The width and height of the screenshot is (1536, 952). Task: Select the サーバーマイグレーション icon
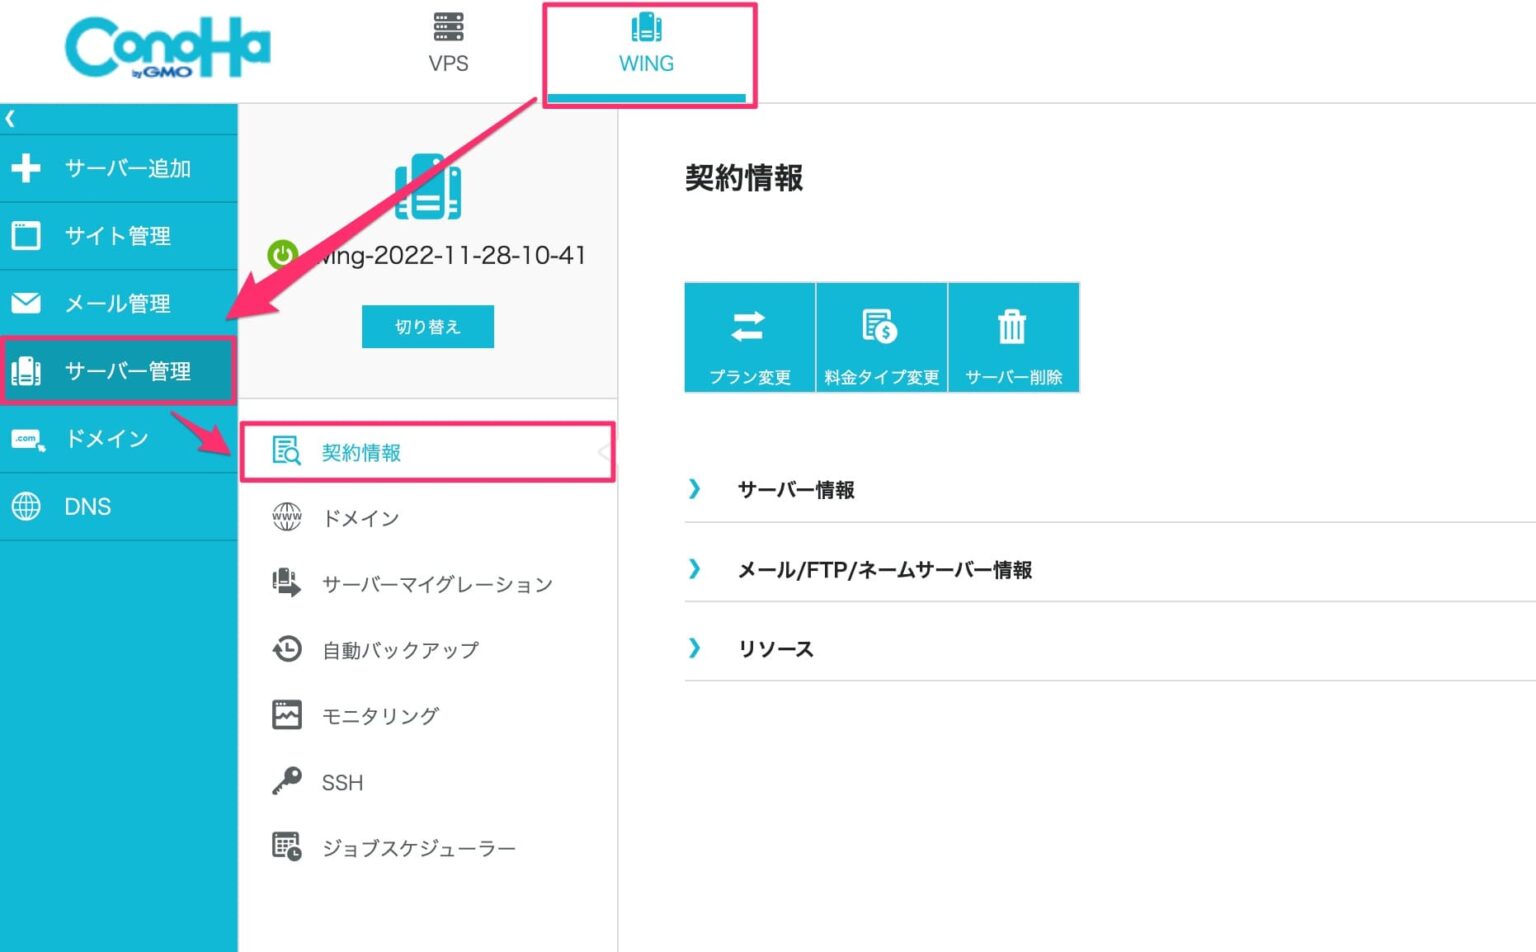[286, 583]
